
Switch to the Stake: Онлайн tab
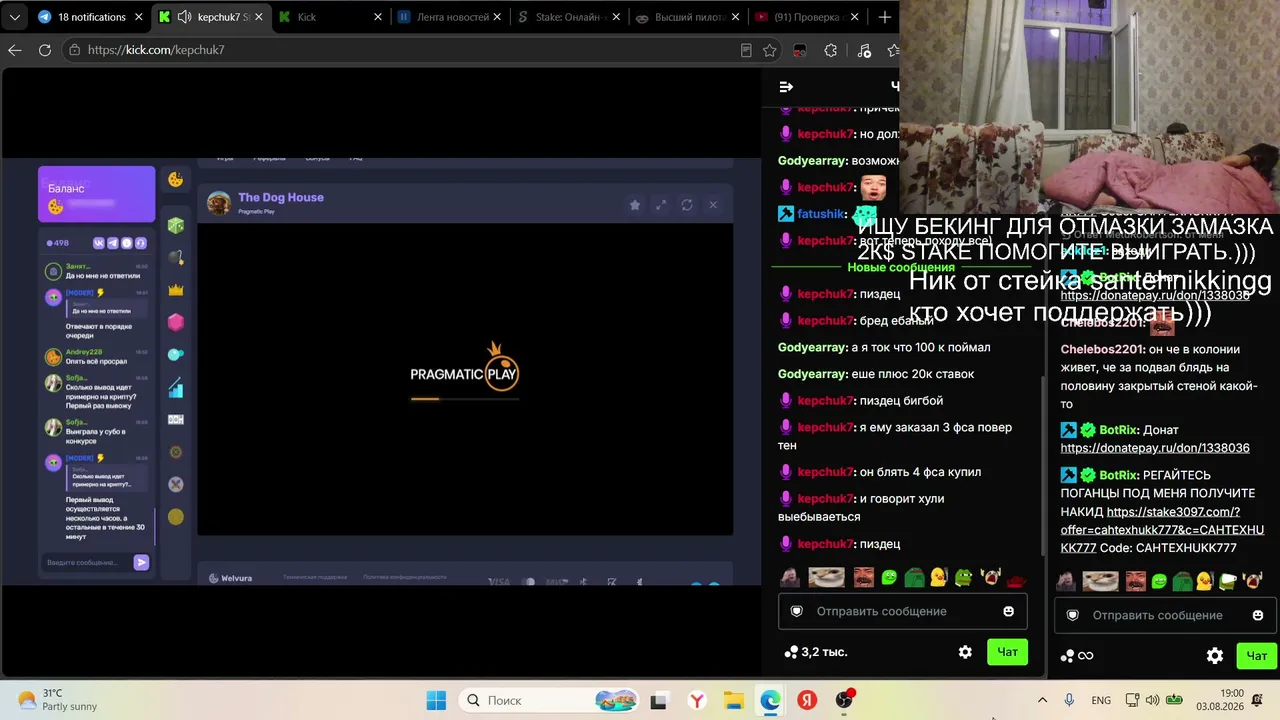(569, 17)
